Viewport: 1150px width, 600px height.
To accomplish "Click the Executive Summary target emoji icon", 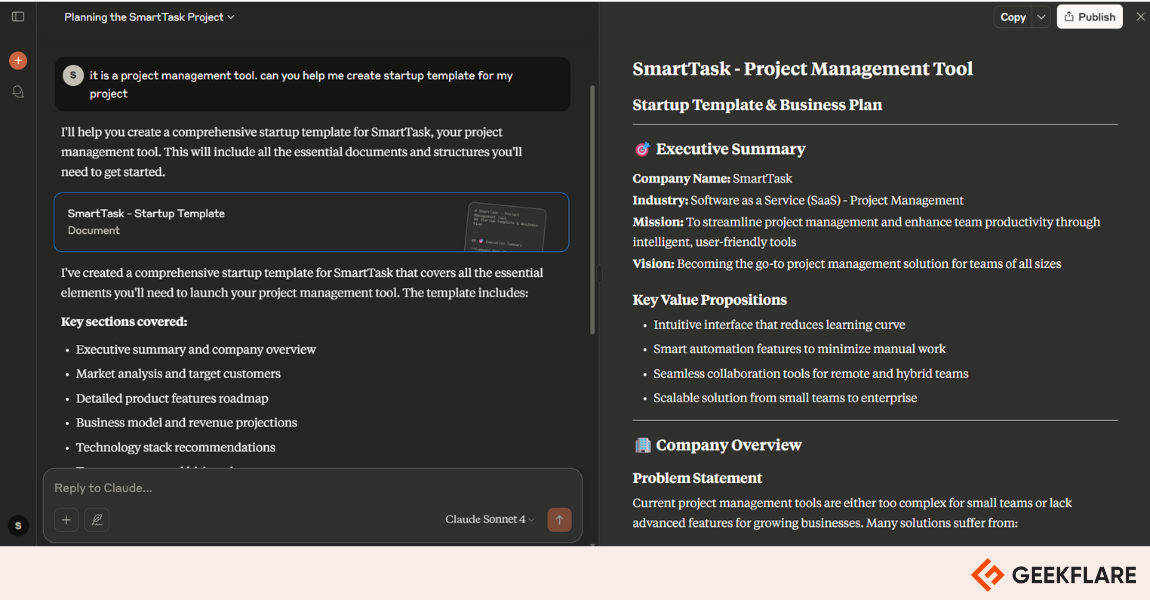I will tap(642, 150).
